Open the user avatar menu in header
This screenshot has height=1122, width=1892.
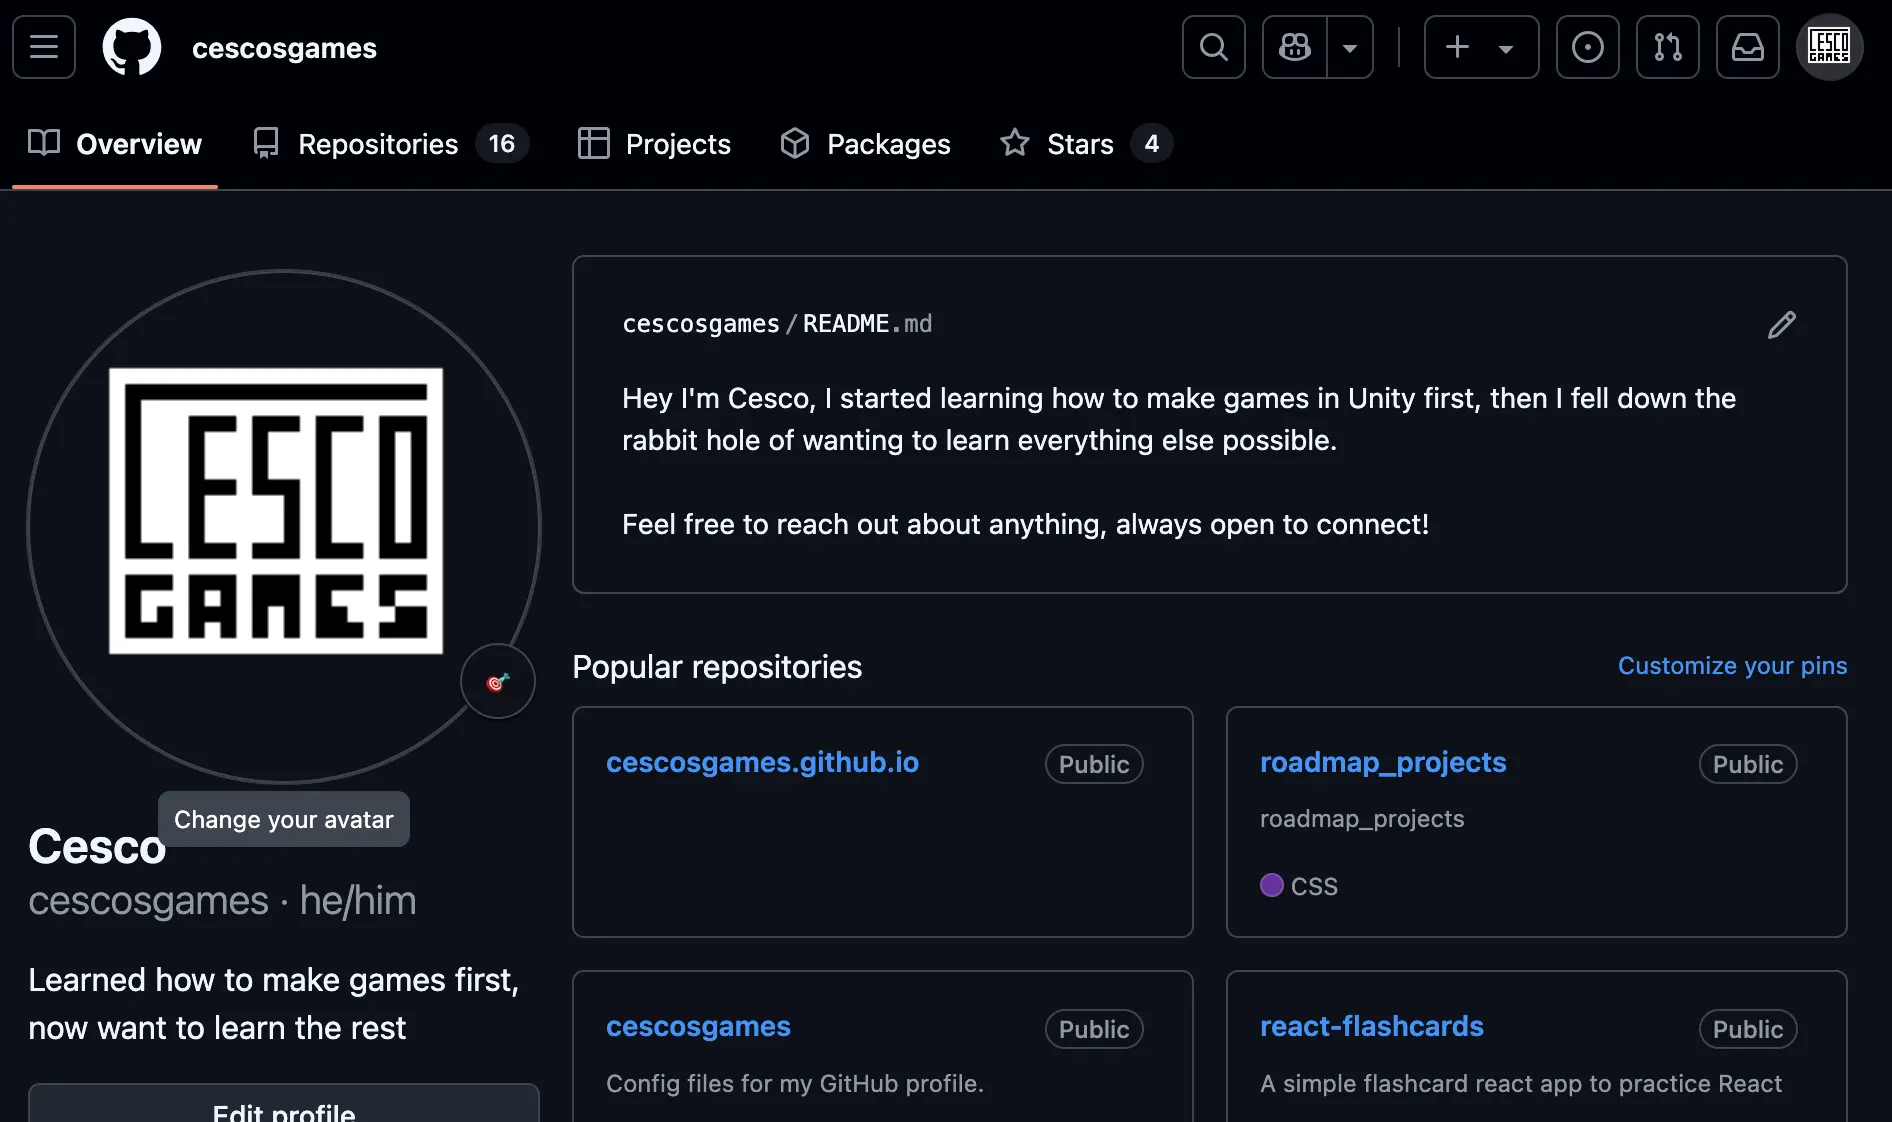[1829, 47]
